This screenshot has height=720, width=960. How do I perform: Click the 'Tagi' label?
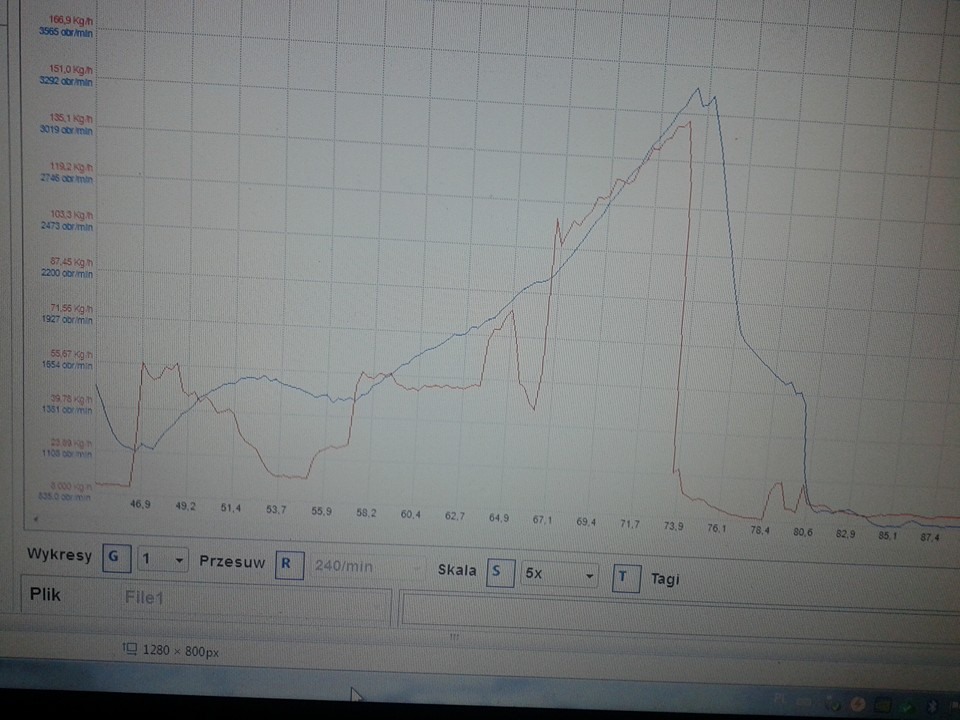pos(665,579)
